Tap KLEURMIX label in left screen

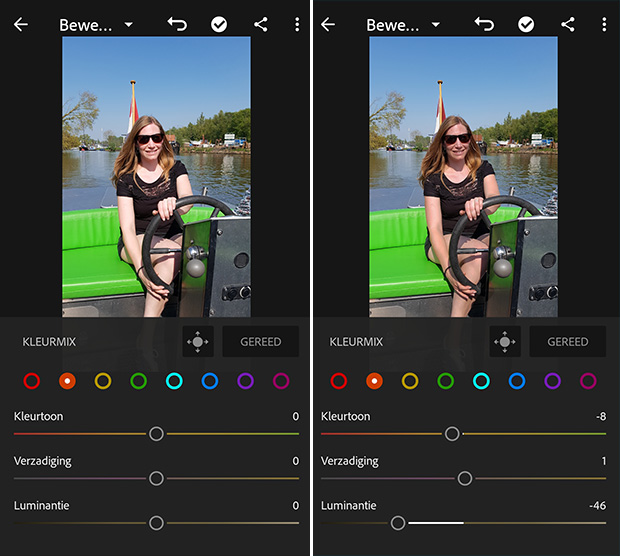[x=49, y=342]
